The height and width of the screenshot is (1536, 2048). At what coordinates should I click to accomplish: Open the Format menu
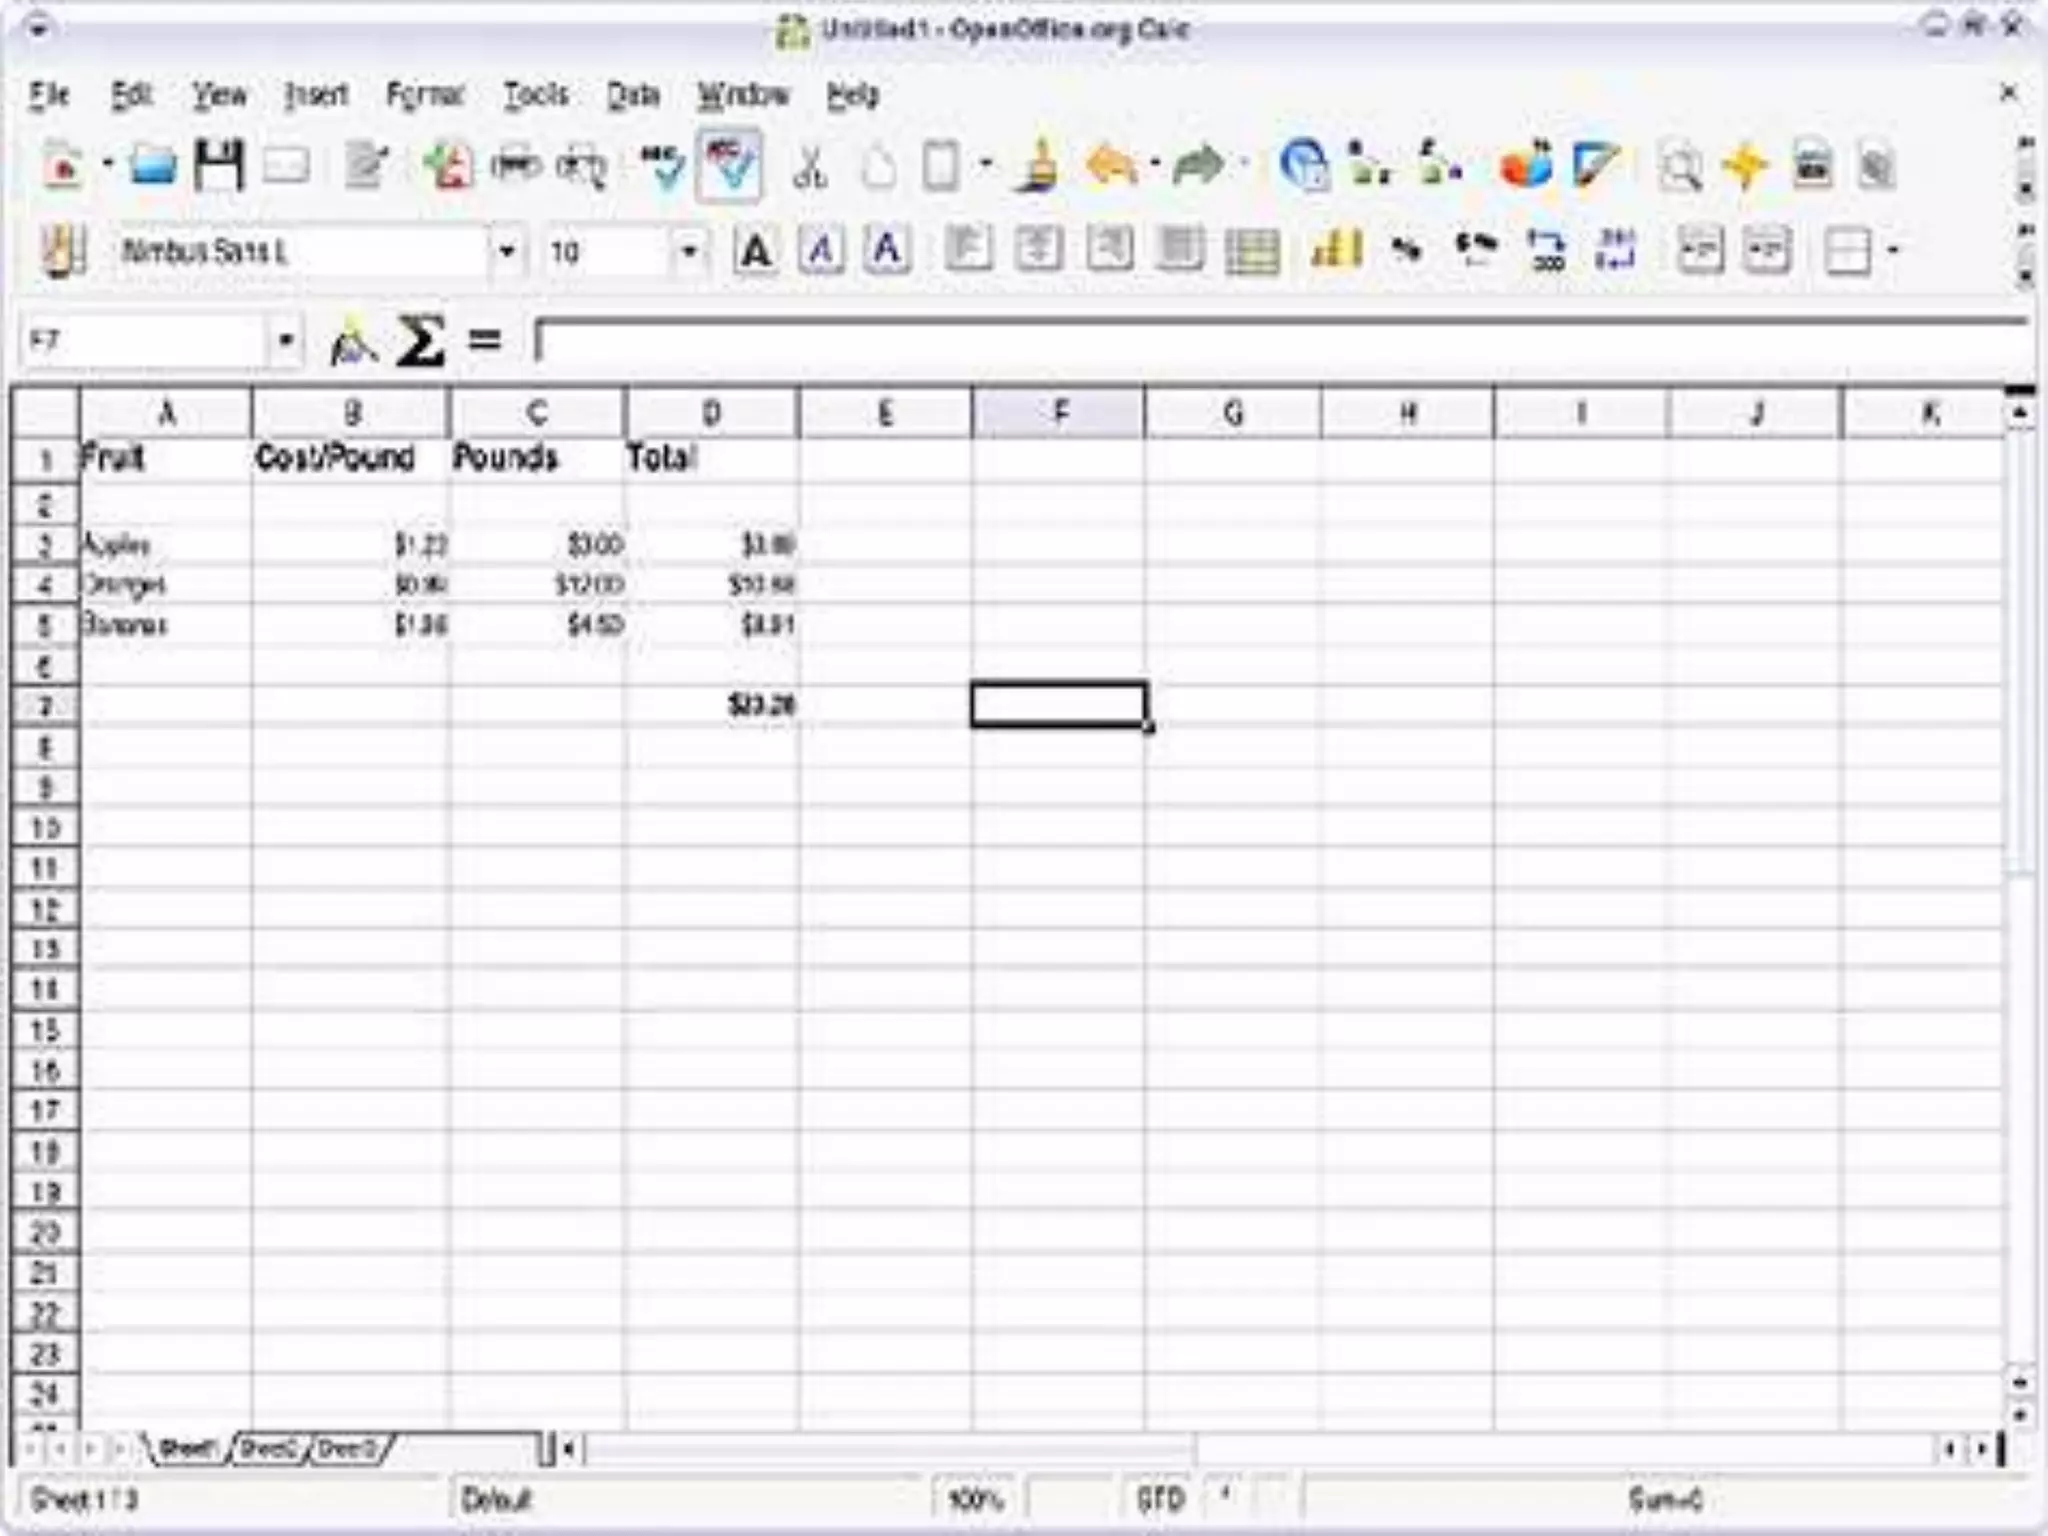tap(425, 95)
